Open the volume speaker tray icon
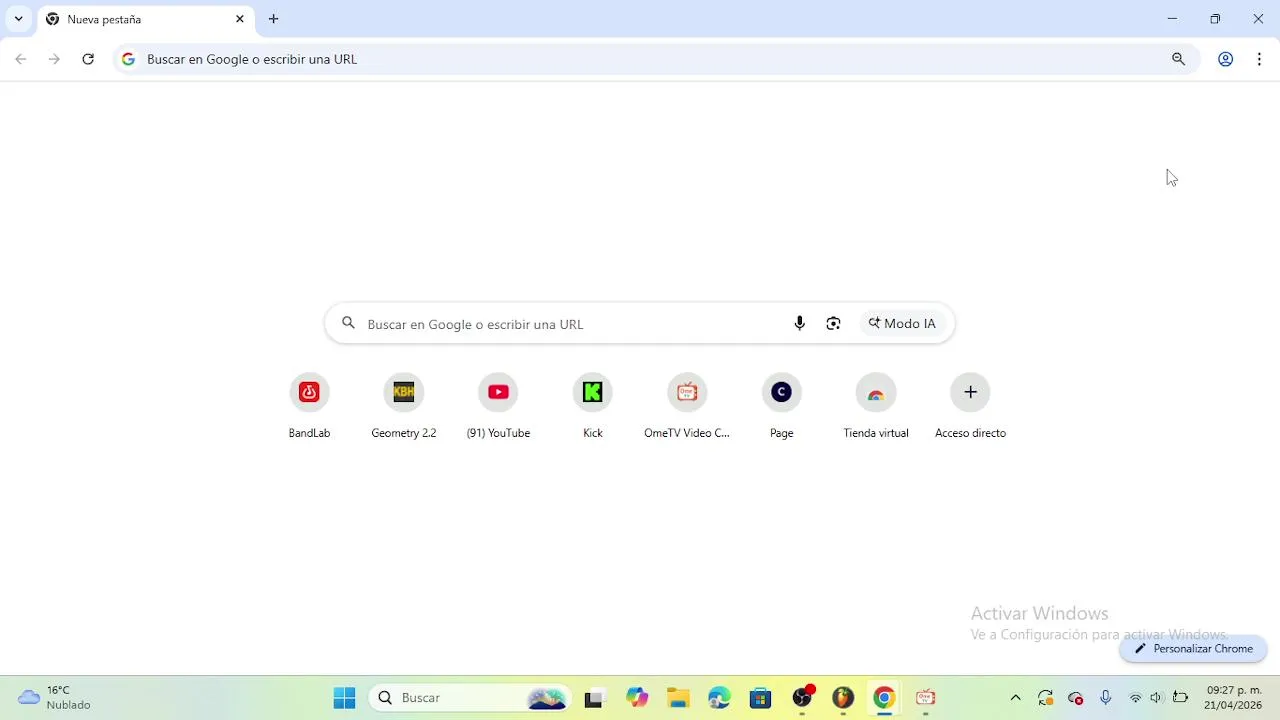 click(x=1157, y=698)
